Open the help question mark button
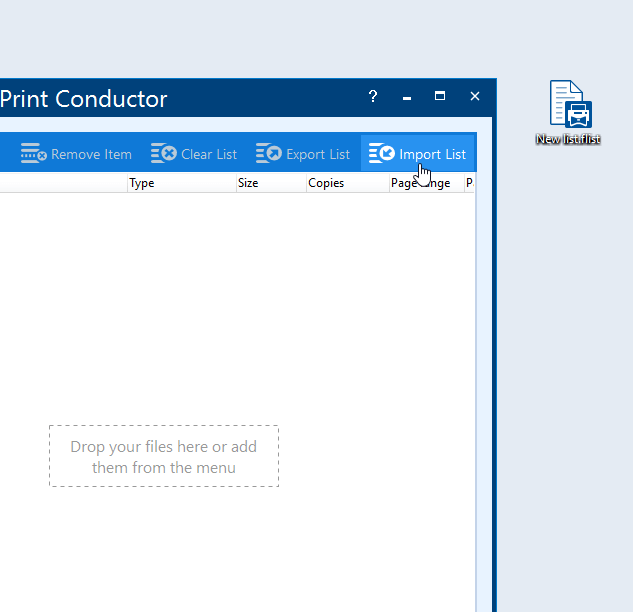This screenshot has width=633, height=612. (x=373, y=96)
